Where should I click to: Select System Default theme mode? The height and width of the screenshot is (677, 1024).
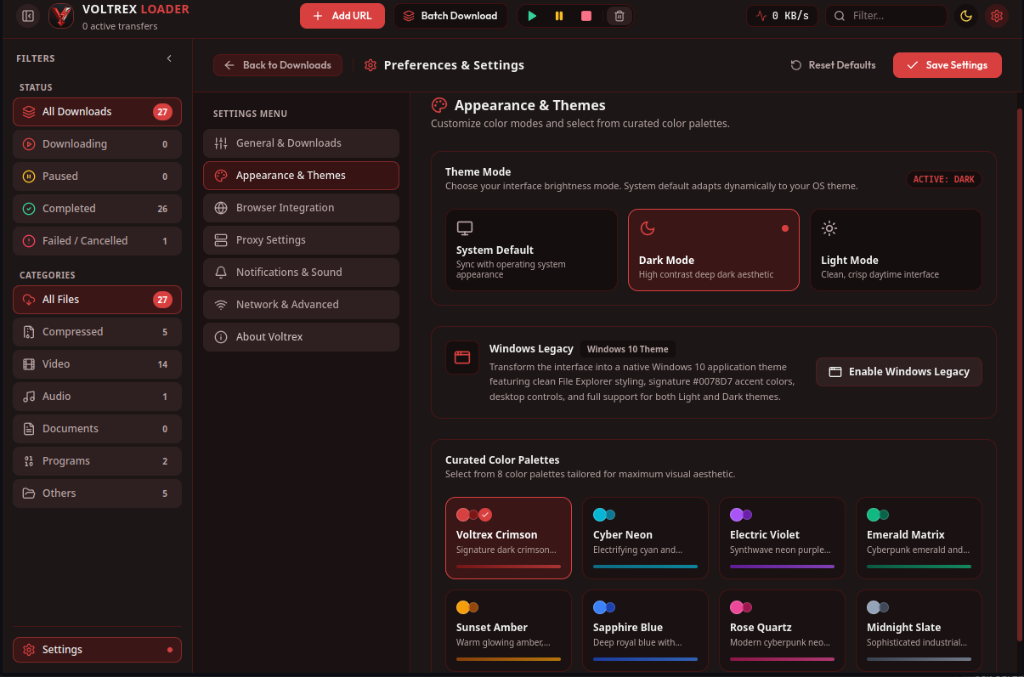point(532,250)
